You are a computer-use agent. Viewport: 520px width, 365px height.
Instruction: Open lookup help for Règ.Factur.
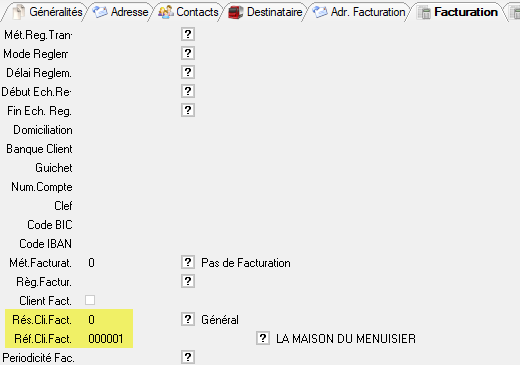(x=188, y=281)
